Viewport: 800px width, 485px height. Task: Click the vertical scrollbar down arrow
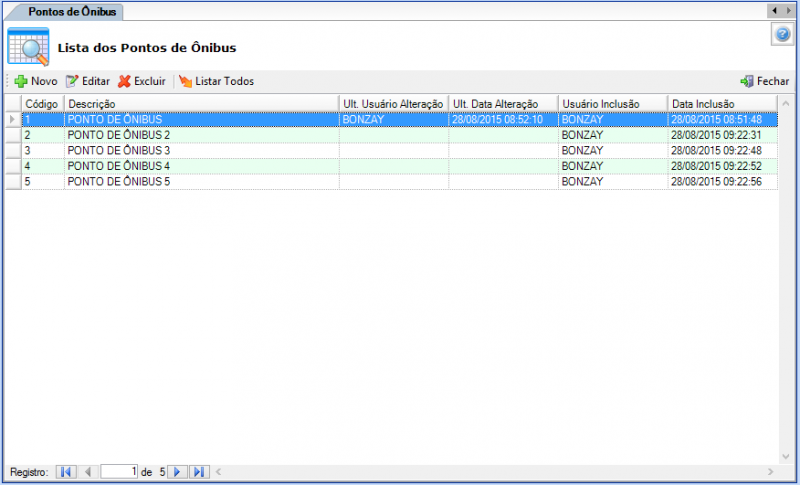click(785, 456)
